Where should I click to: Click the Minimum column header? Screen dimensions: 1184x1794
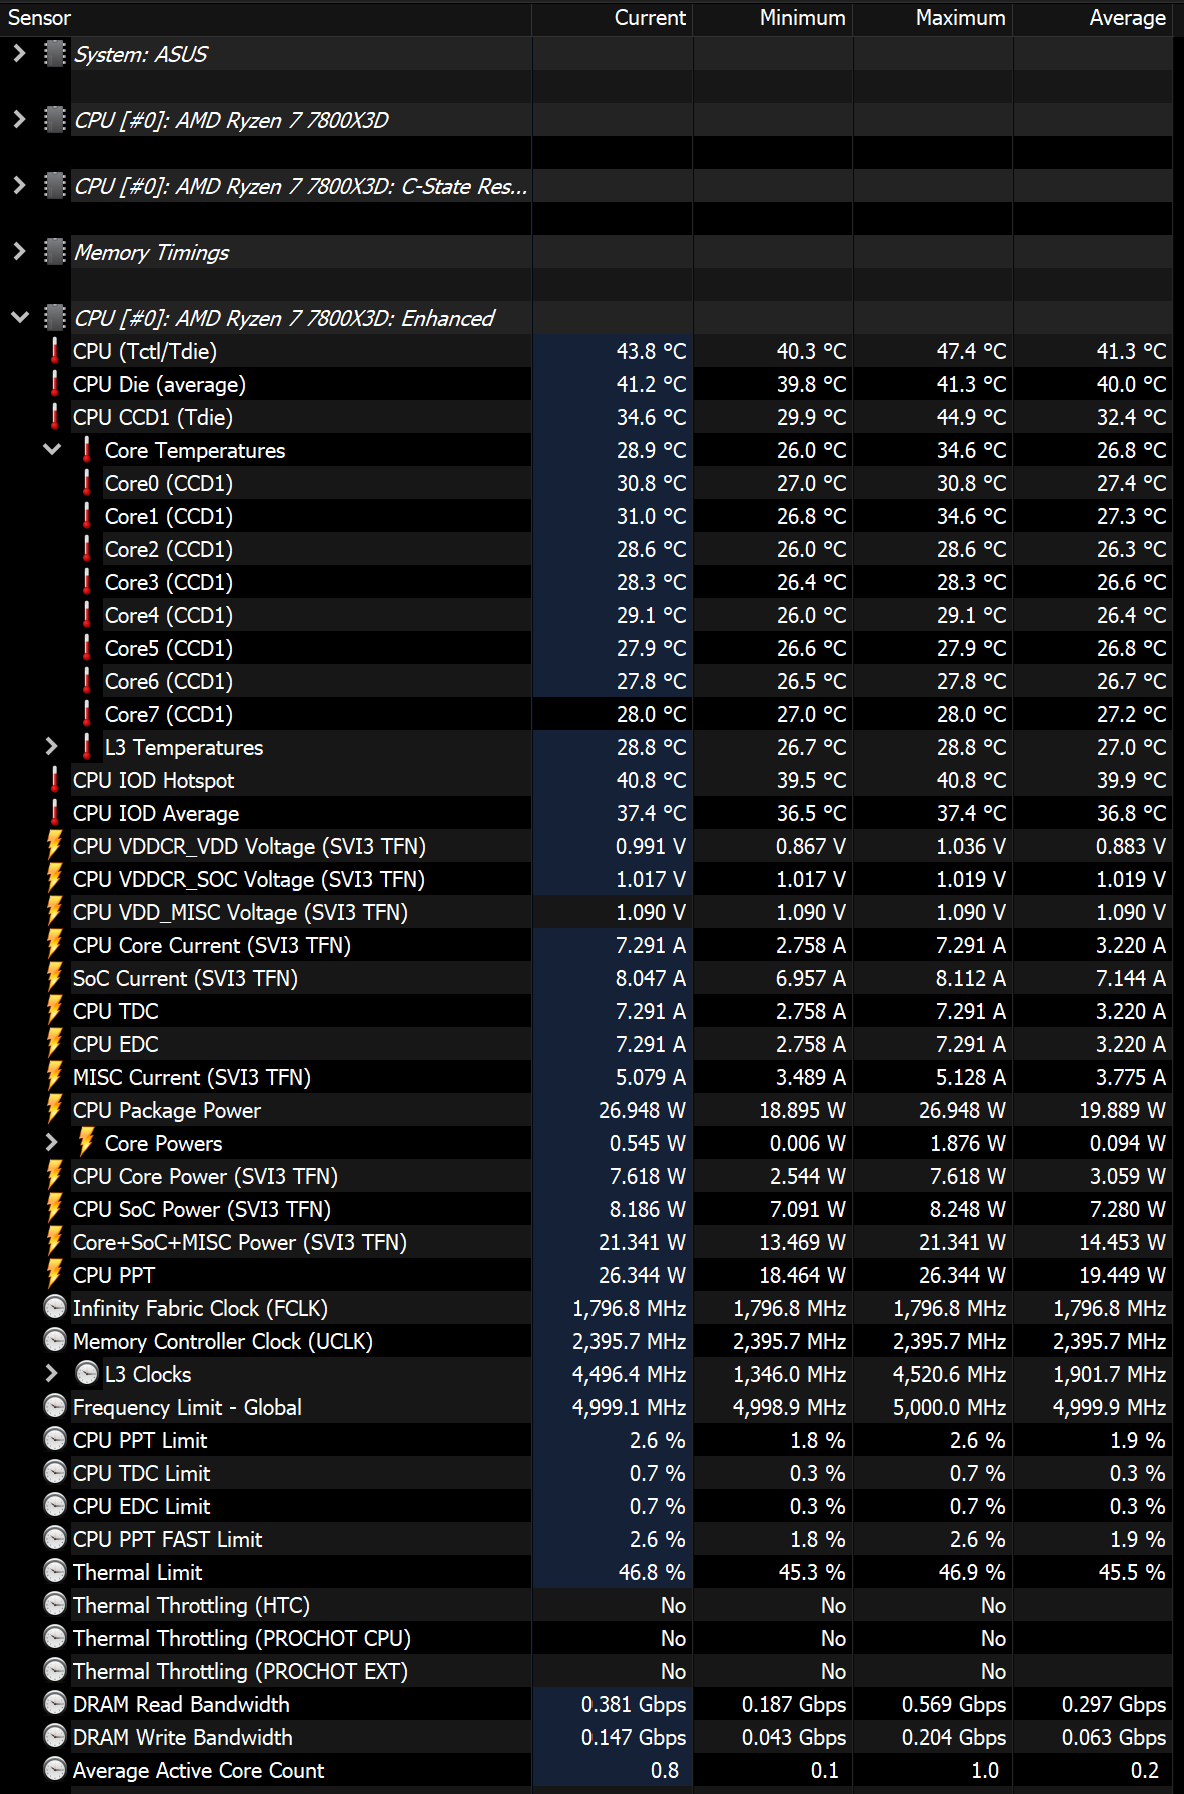point(773,18)
